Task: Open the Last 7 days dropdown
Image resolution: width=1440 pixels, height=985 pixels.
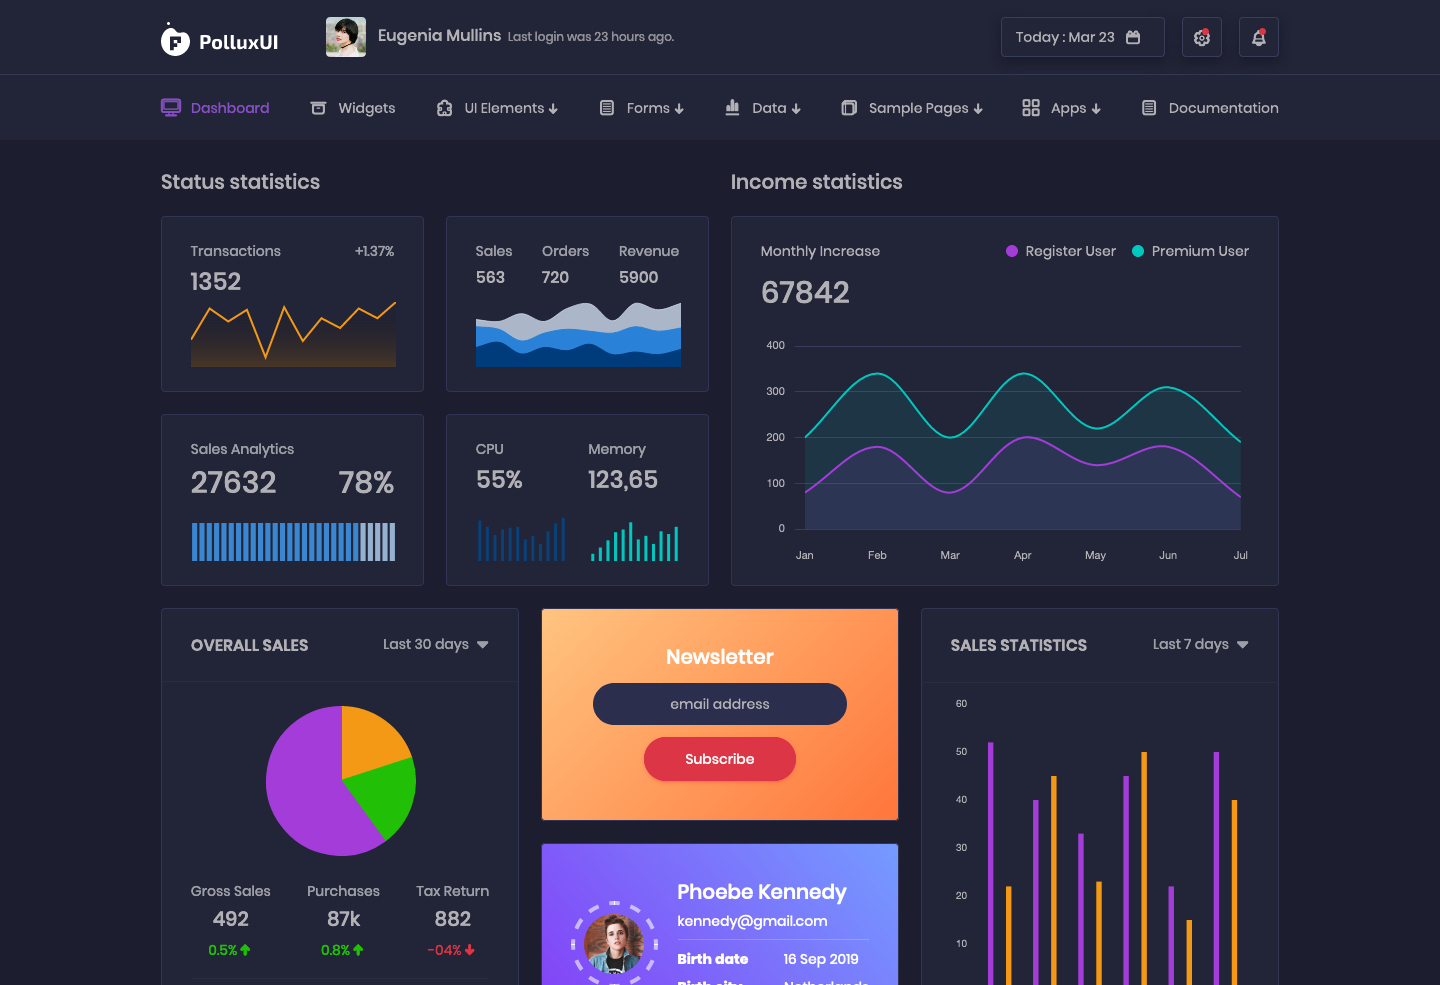Action: [1201, 644]
